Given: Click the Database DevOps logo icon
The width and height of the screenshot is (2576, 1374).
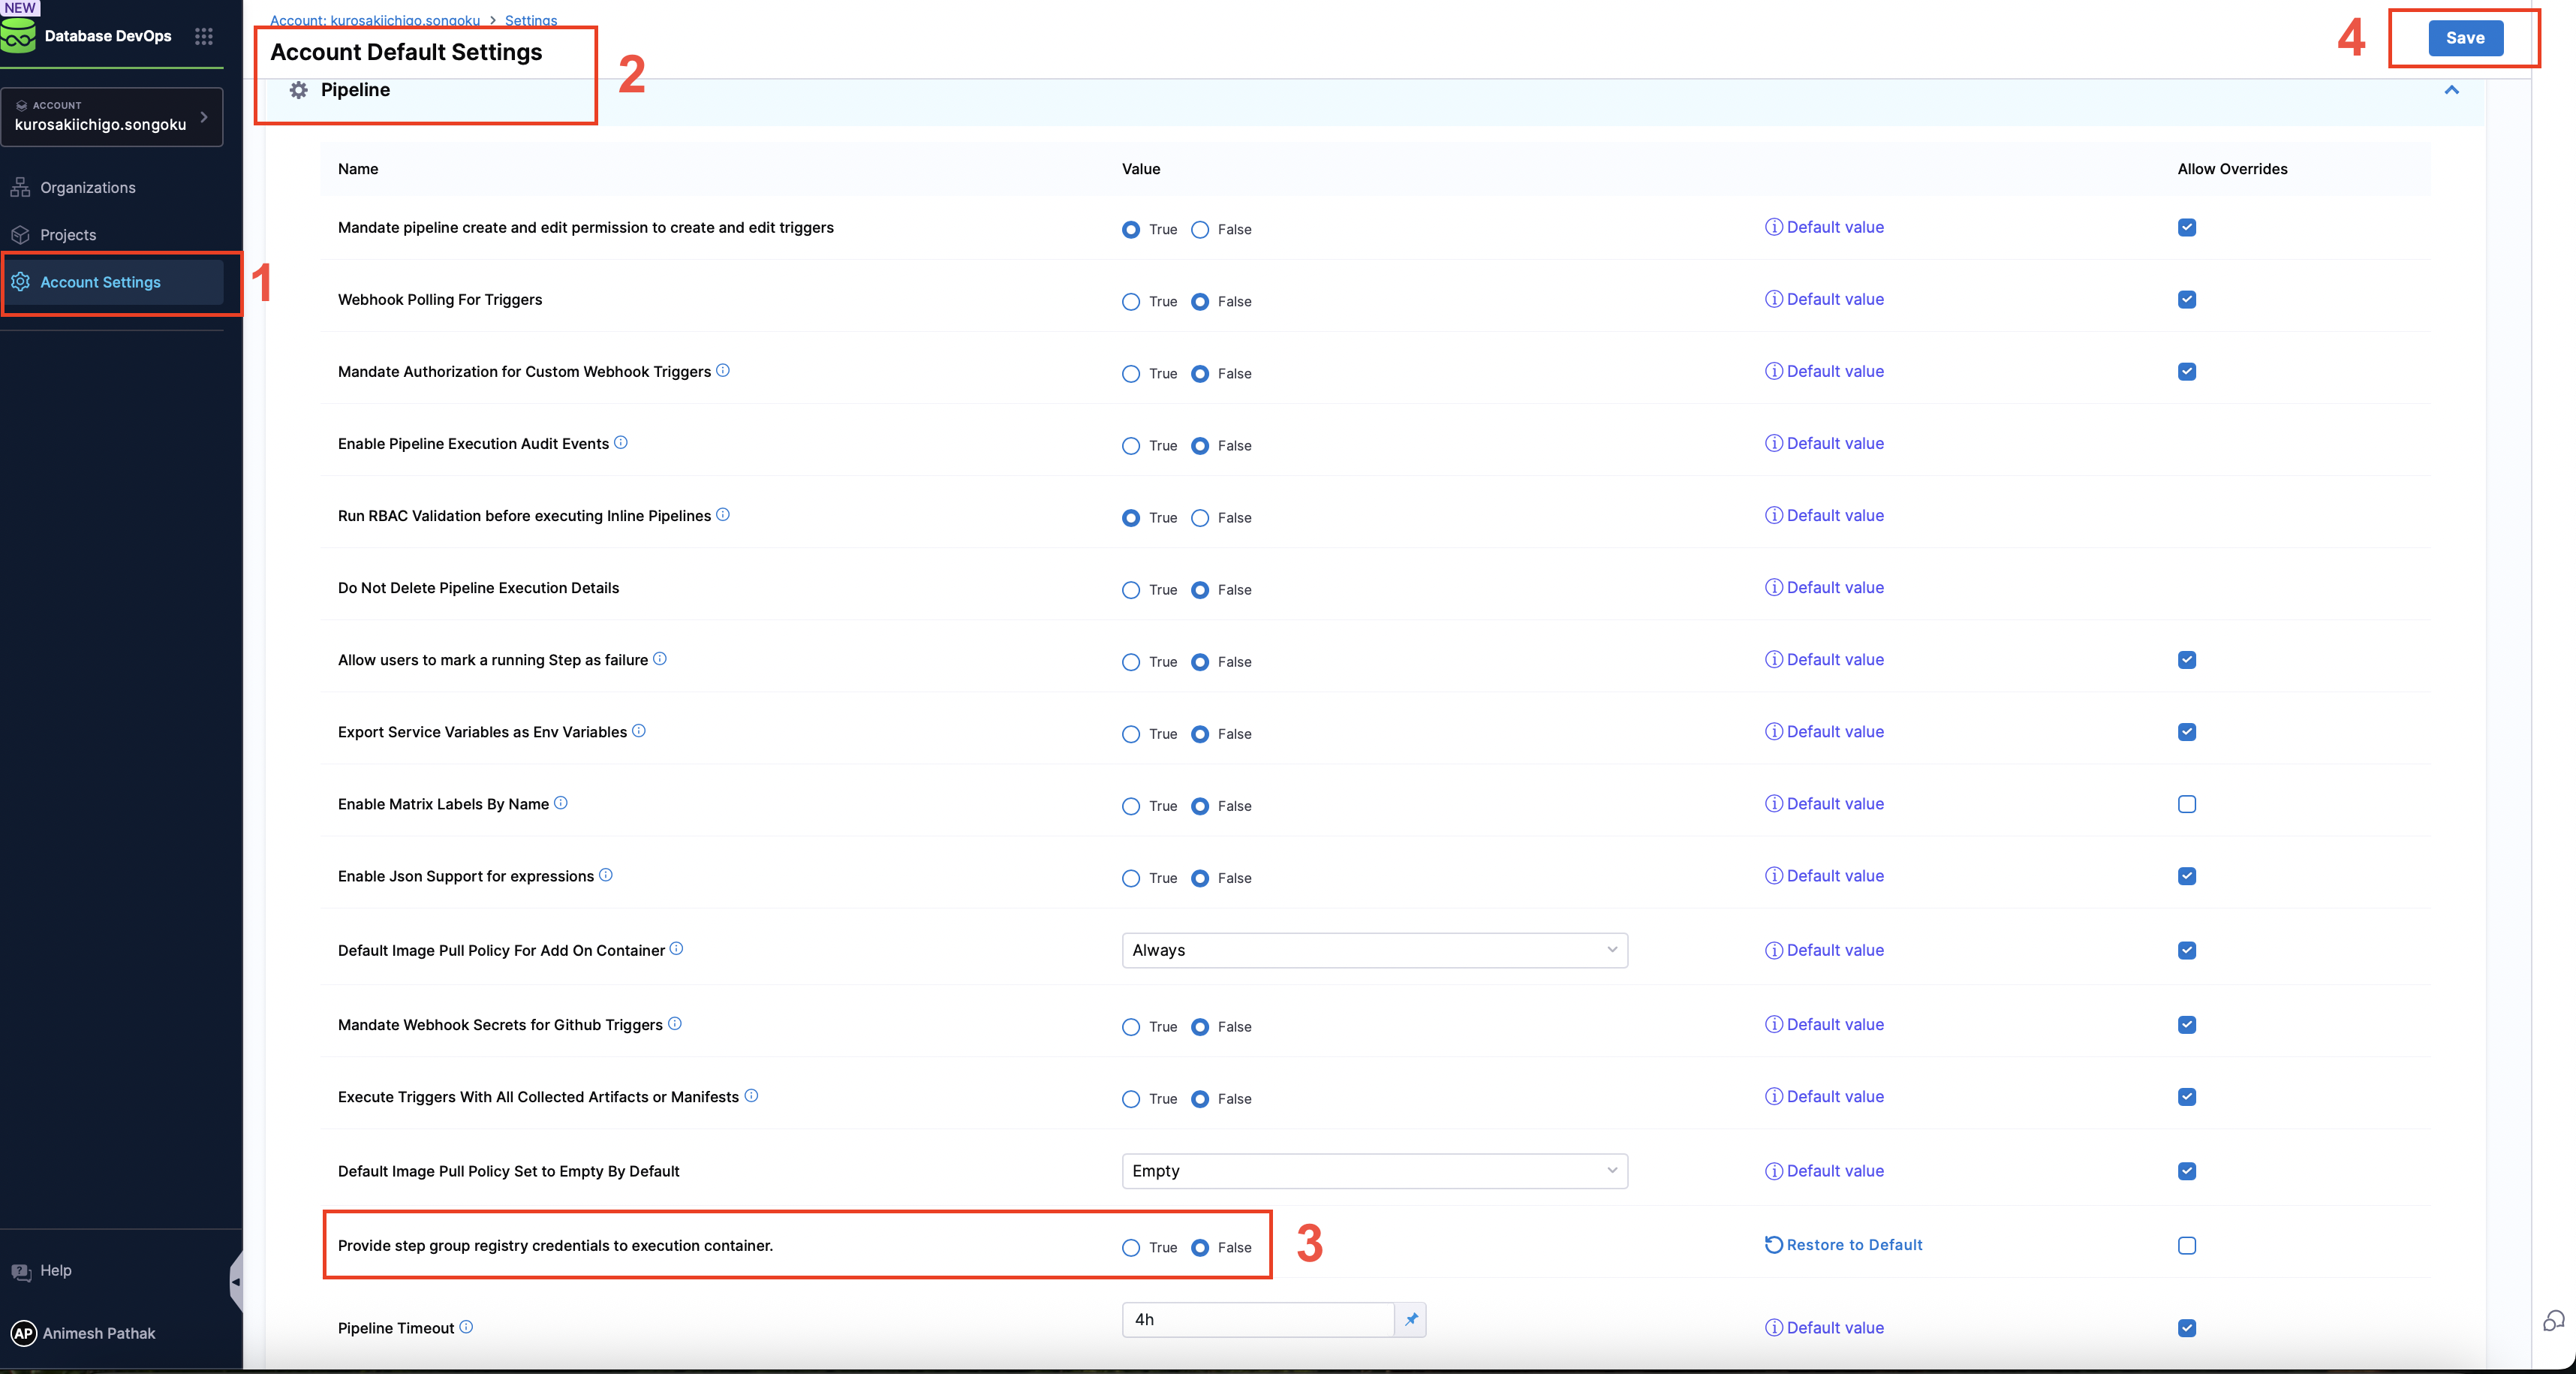Looking at the screenshot, I should pyautogui.click(x=19, y=36).
